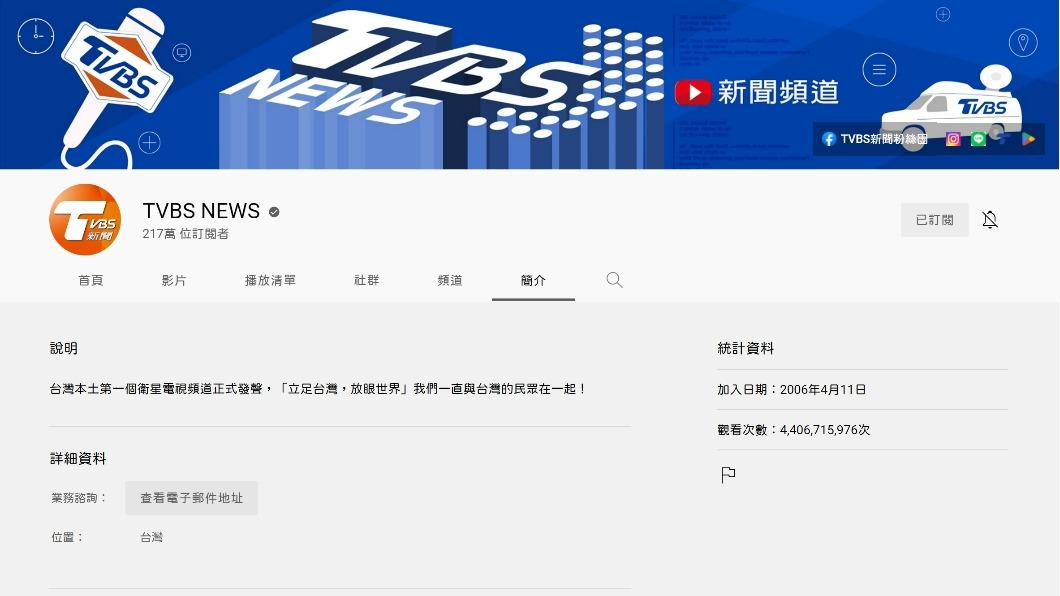
Task: Click the verified badge next to TVBS NEWS
Action: [x=274, y=212]
